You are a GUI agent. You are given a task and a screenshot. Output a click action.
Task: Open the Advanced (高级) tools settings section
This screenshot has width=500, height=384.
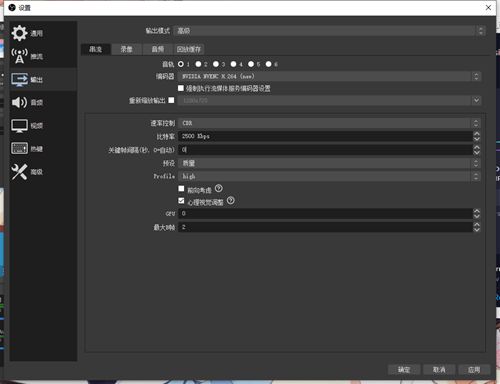pos(43,172)
